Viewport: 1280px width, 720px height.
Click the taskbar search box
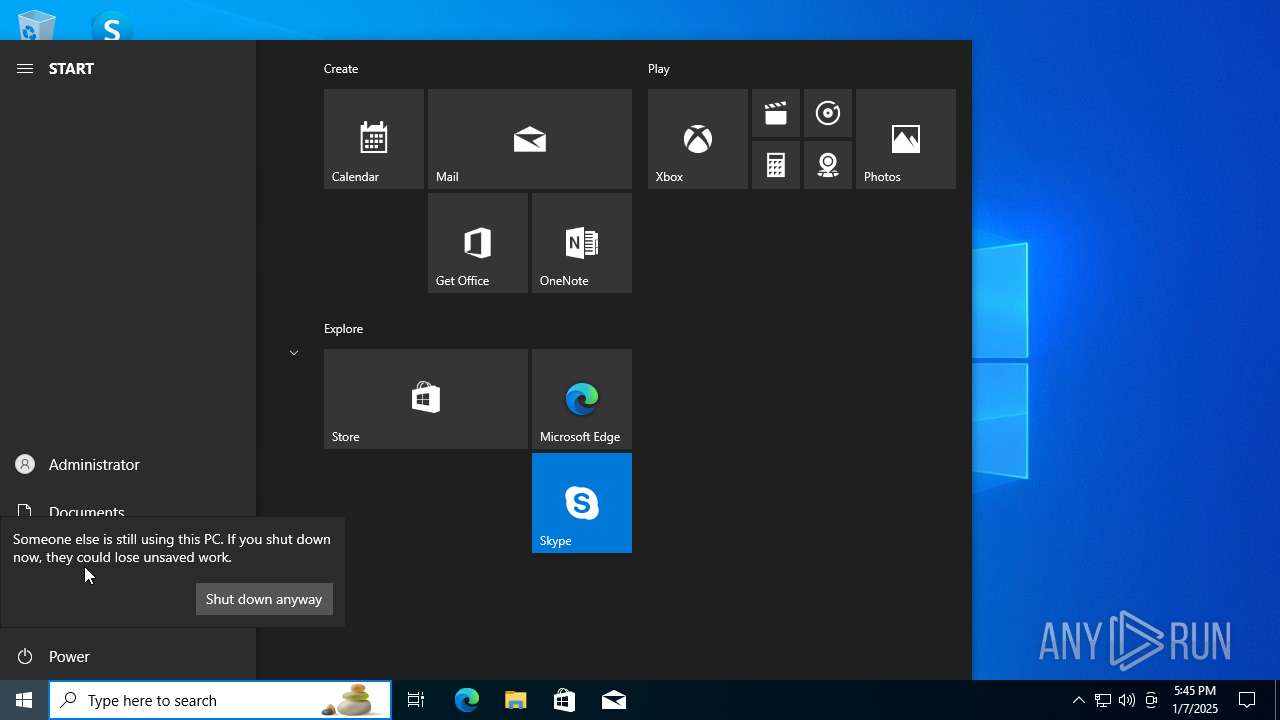click(220, 700)
